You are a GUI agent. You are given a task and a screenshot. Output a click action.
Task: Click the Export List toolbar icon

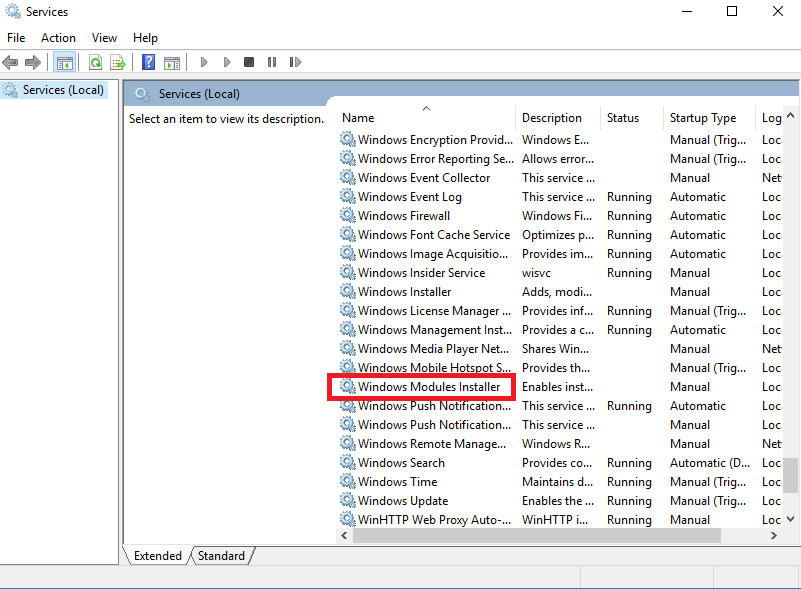pyautogui.click(x=118, y=63)
